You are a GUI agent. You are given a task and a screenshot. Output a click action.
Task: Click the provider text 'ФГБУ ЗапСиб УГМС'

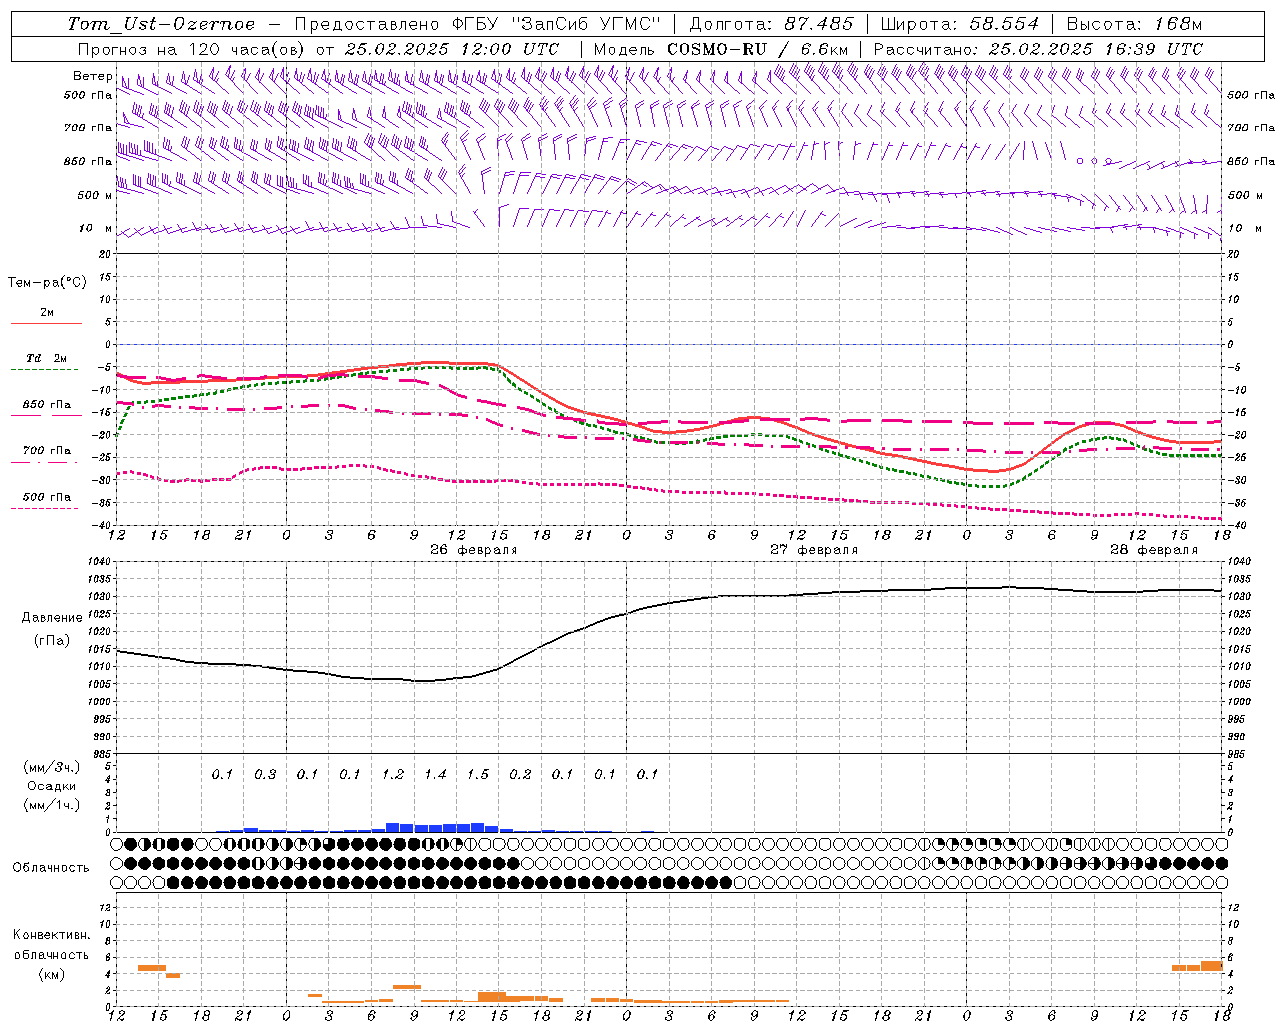tap(559, 24)
